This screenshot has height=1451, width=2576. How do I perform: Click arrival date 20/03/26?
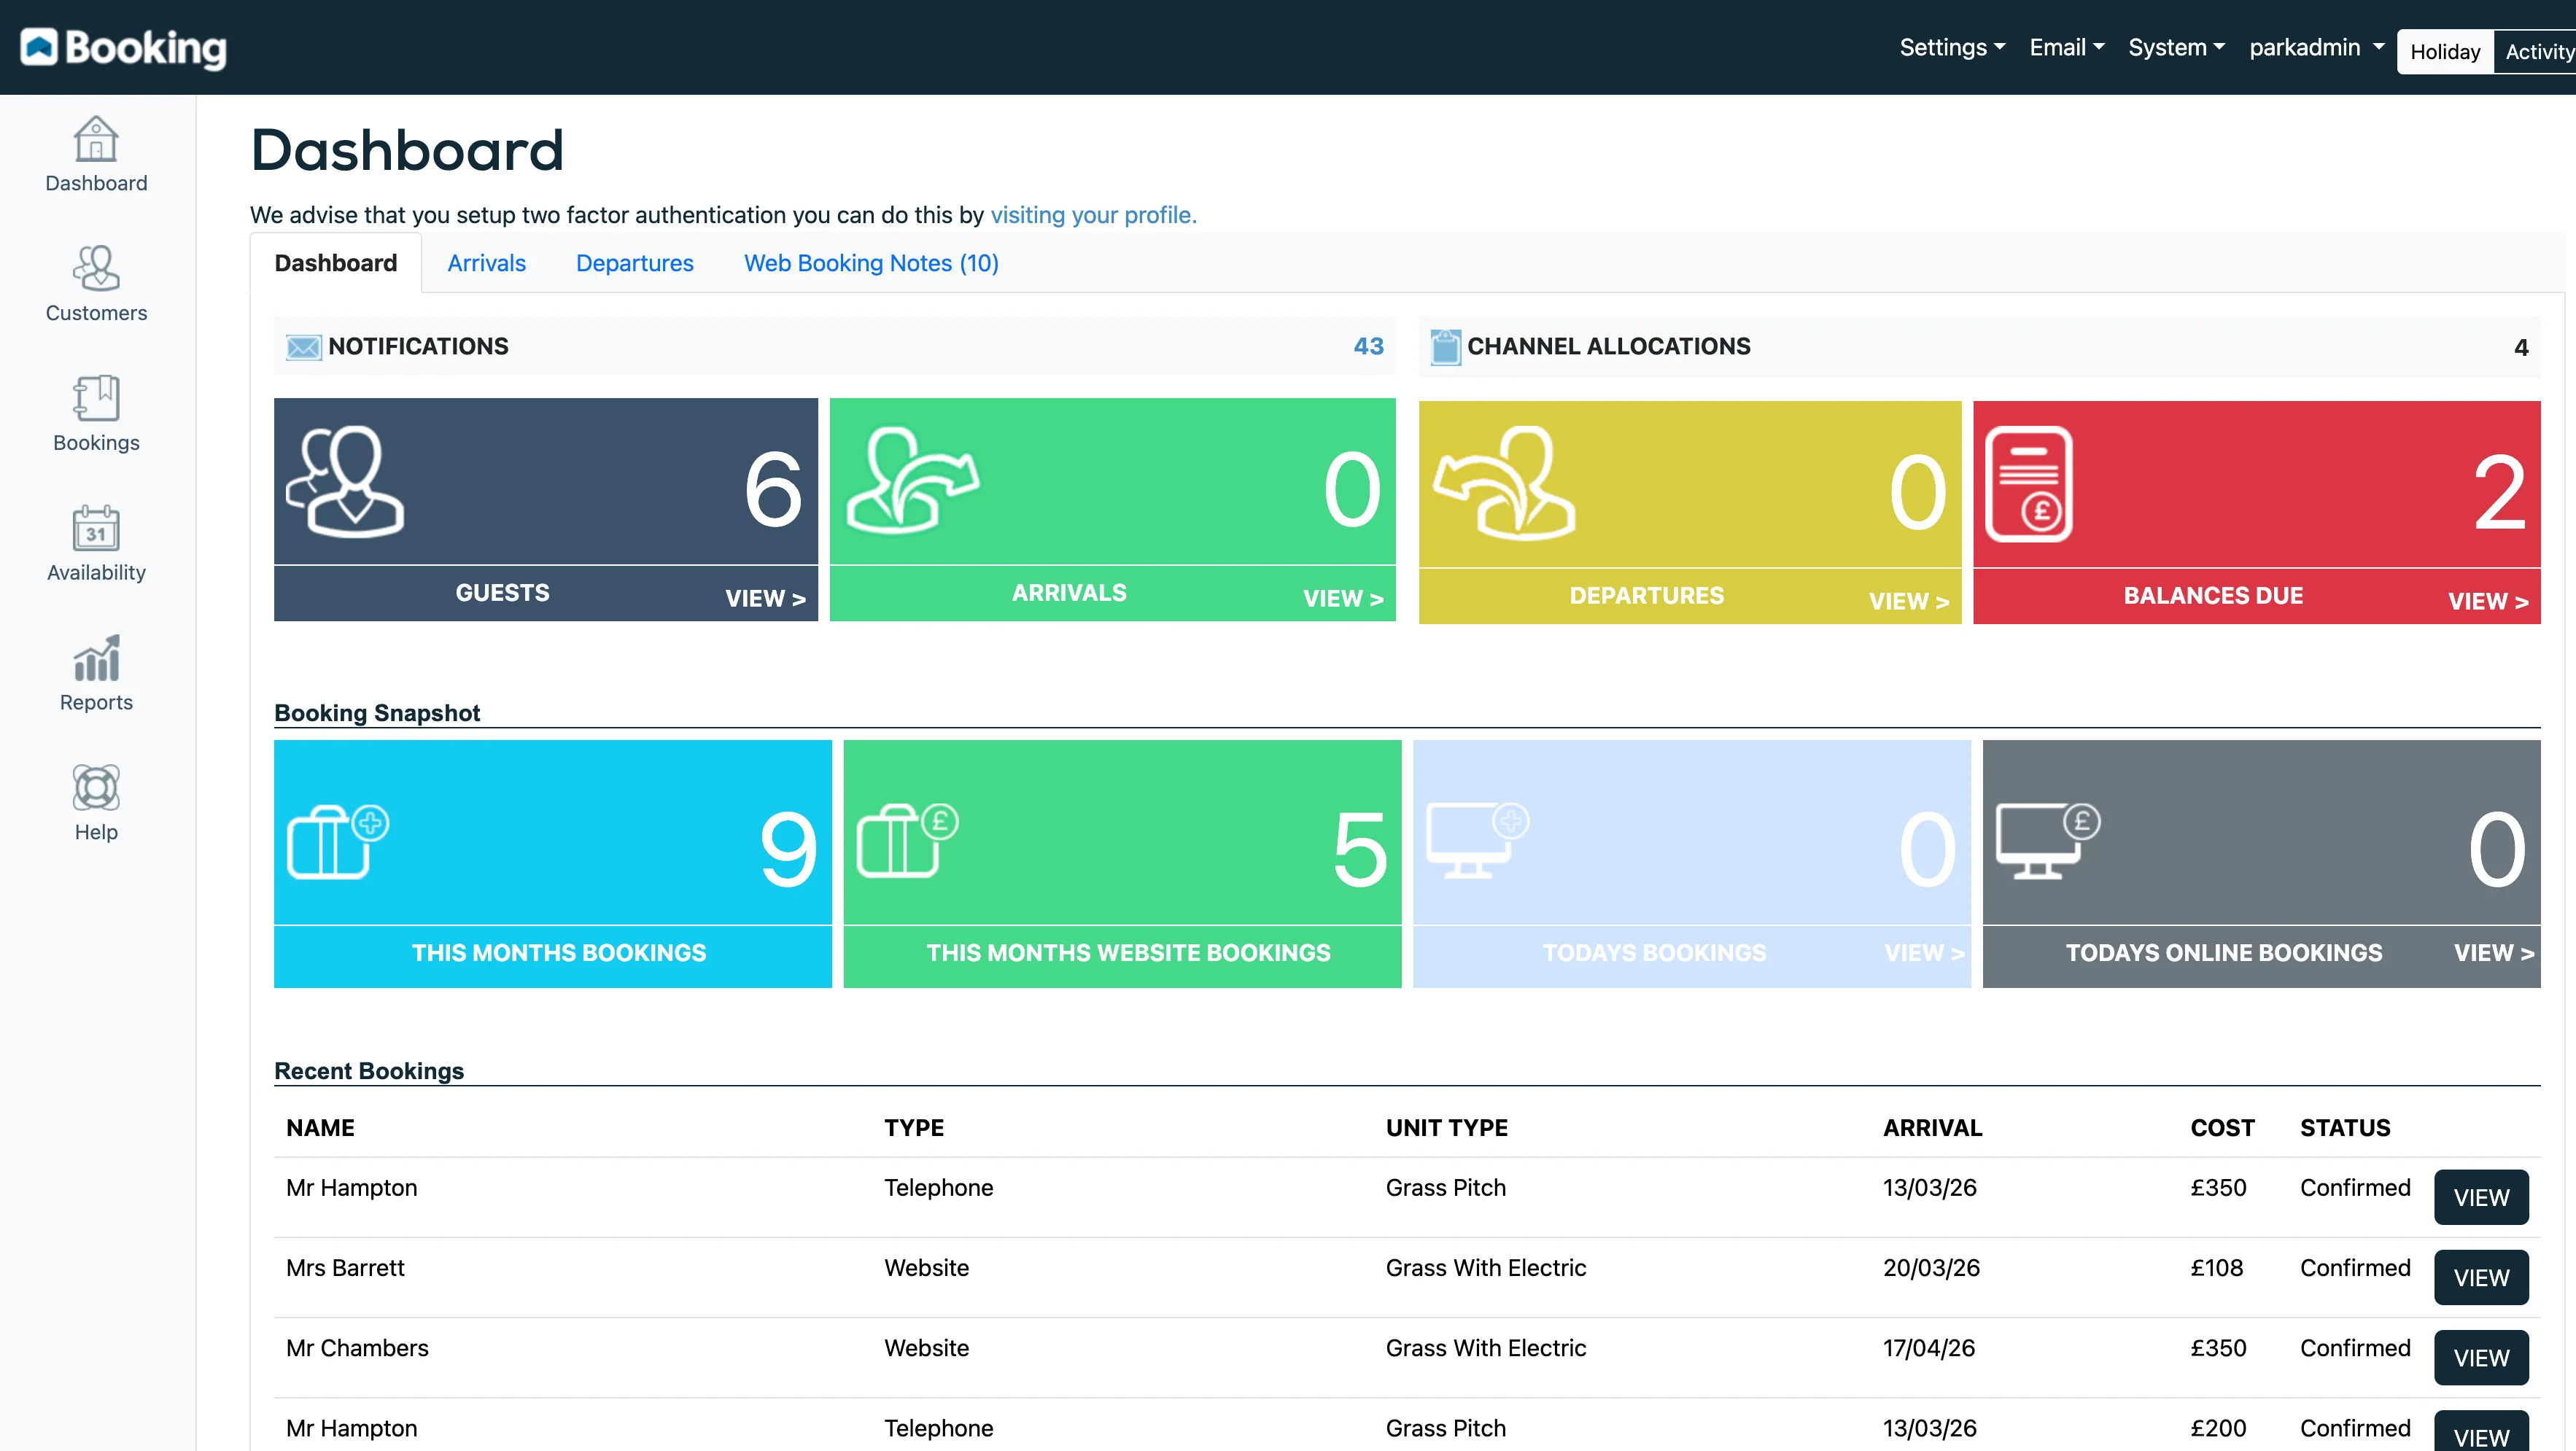tap(1931, 1268)
